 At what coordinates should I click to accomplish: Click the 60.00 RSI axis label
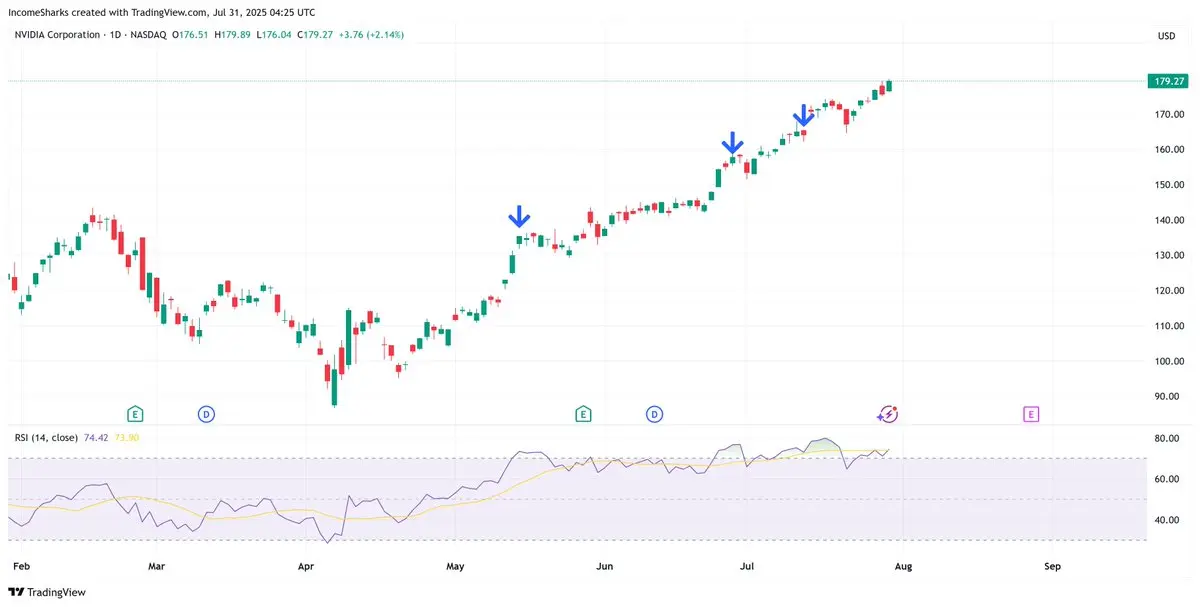point(1167,479)
